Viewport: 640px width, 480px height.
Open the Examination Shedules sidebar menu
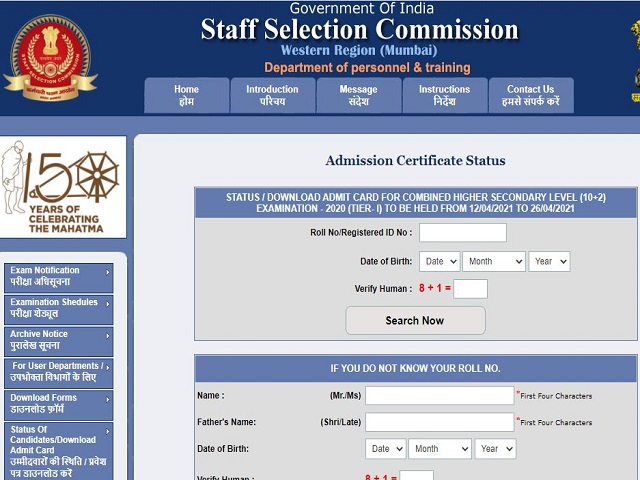(59, 309)
